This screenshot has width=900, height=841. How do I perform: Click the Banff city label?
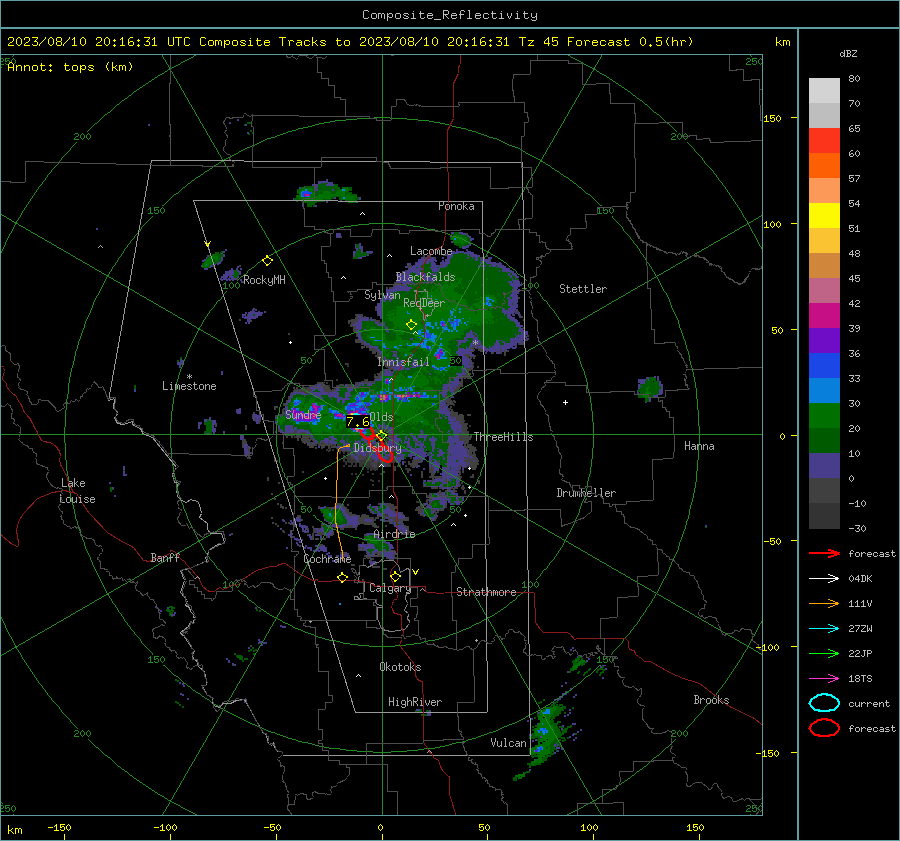[x=165, y=557]
